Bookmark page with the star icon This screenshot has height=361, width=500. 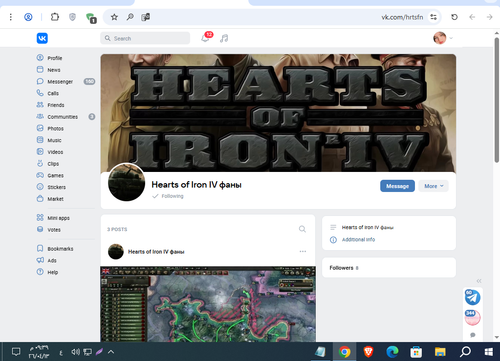[114, 17]
